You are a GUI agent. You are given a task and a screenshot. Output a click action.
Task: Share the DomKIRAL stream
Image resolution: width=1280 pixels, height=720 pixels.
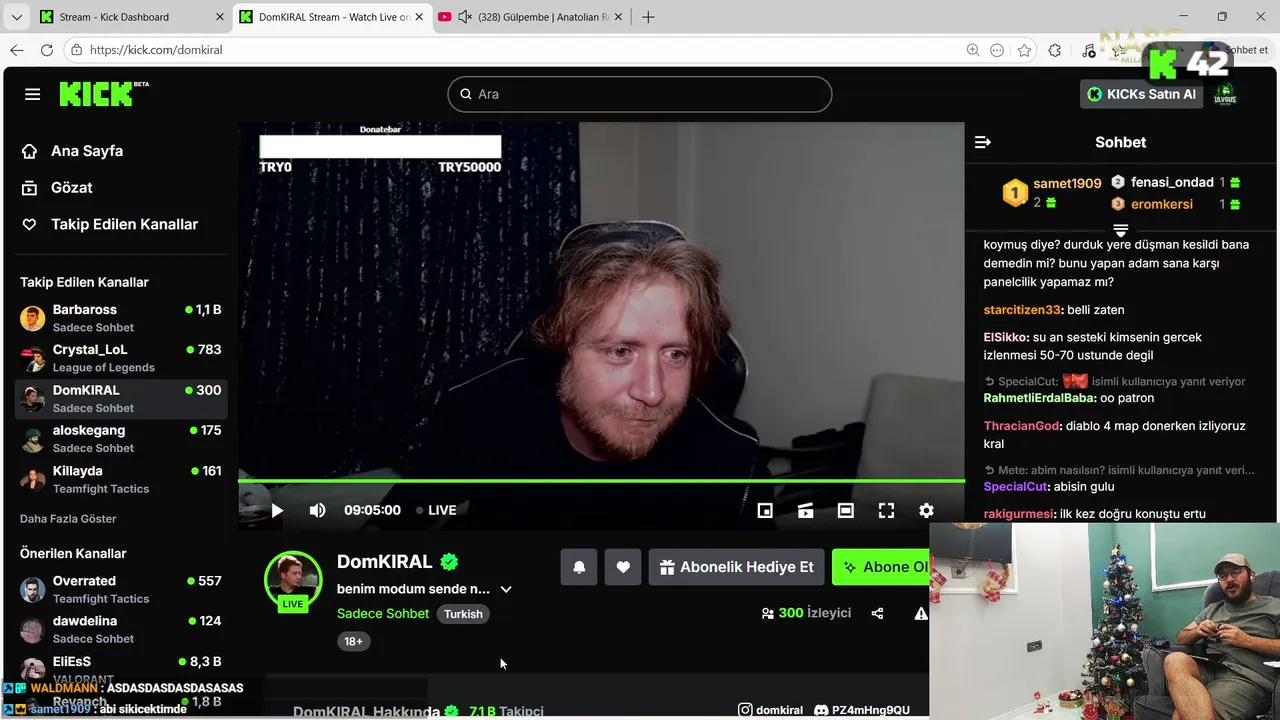(x=877, y=613)
